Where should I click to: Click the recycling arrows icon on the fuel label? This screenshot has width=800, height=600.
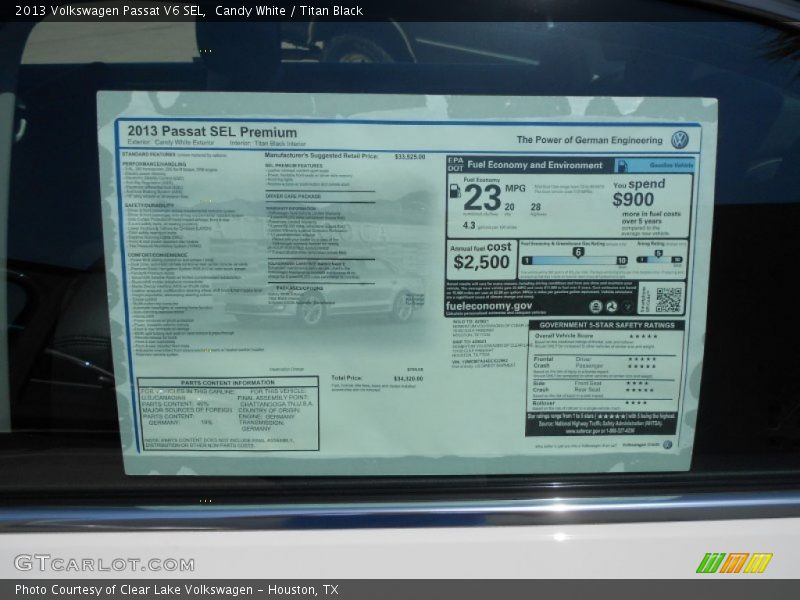click(x=611, y=304)
